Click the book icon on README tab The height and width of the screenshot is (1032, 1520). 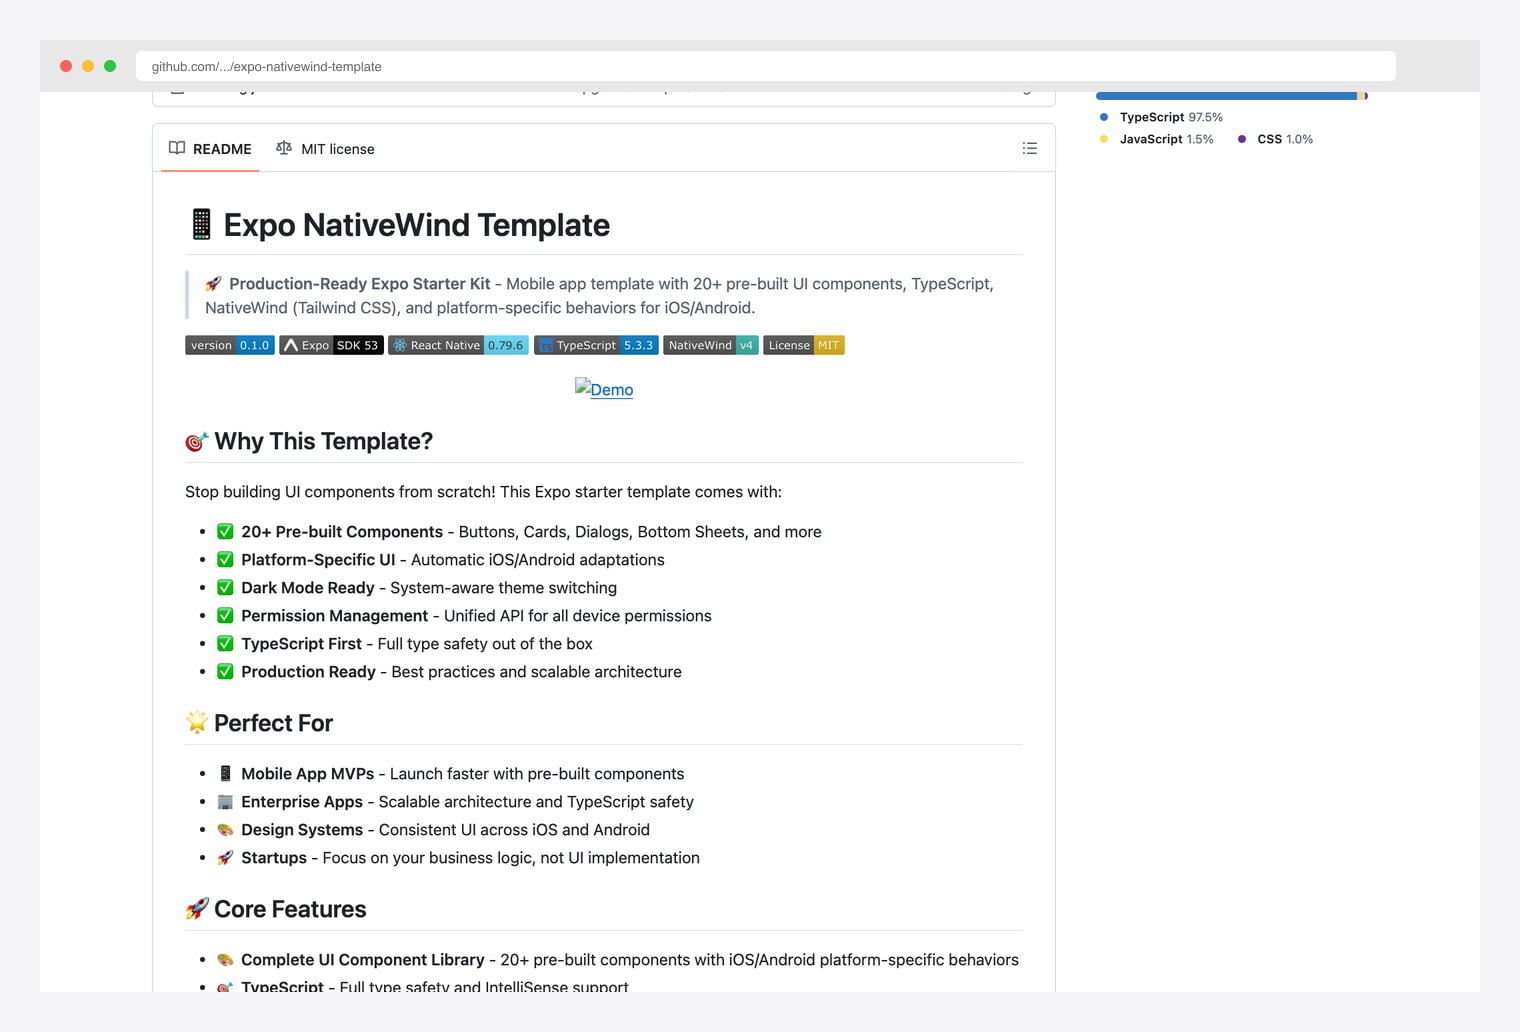click(177, 148)
